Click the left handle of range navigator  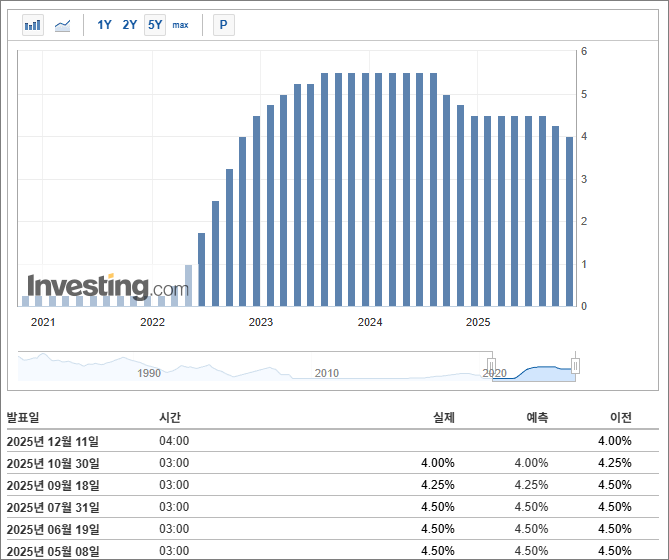[491, 366]
